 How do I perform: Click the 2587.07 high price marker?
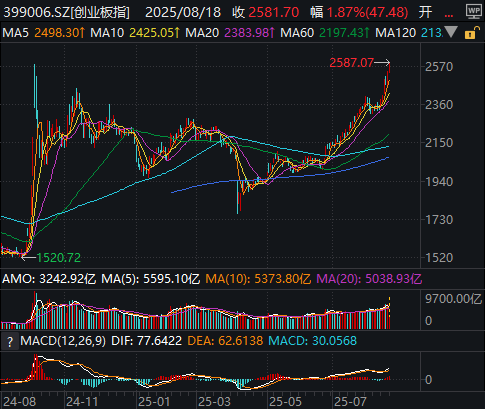(351, 63)
